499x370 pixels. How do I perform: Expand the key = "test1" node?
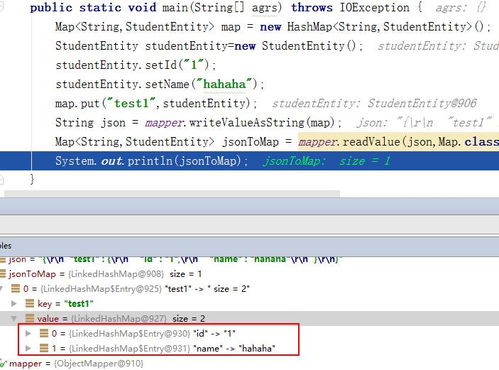pos(14,304)
